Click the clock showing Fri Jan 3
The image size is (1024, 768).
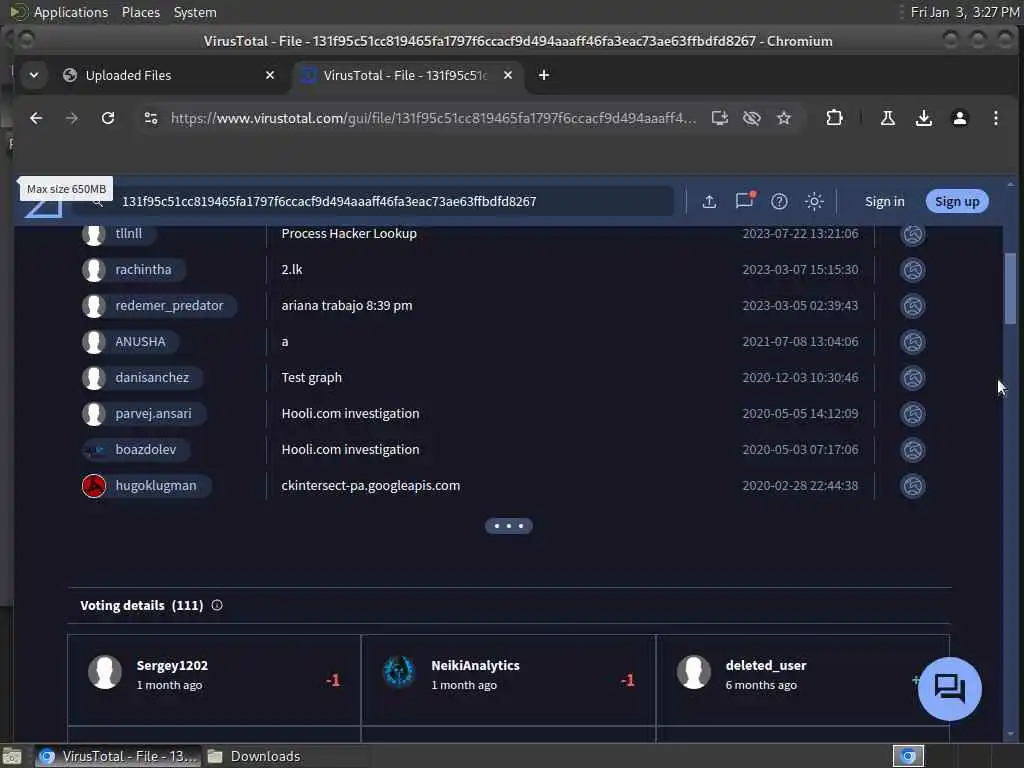pyautogui.click(x=964, y=12)
